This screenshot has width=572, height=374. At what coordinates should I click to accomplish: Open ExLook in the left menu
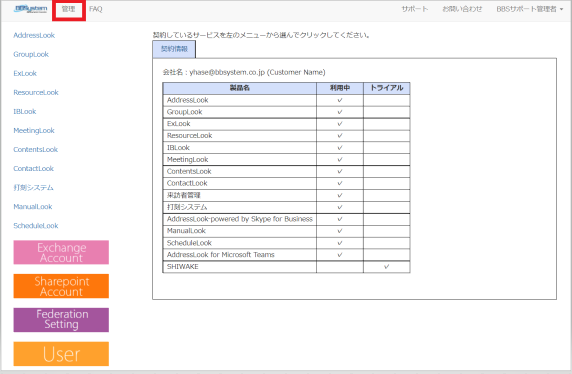pos(25,73)
